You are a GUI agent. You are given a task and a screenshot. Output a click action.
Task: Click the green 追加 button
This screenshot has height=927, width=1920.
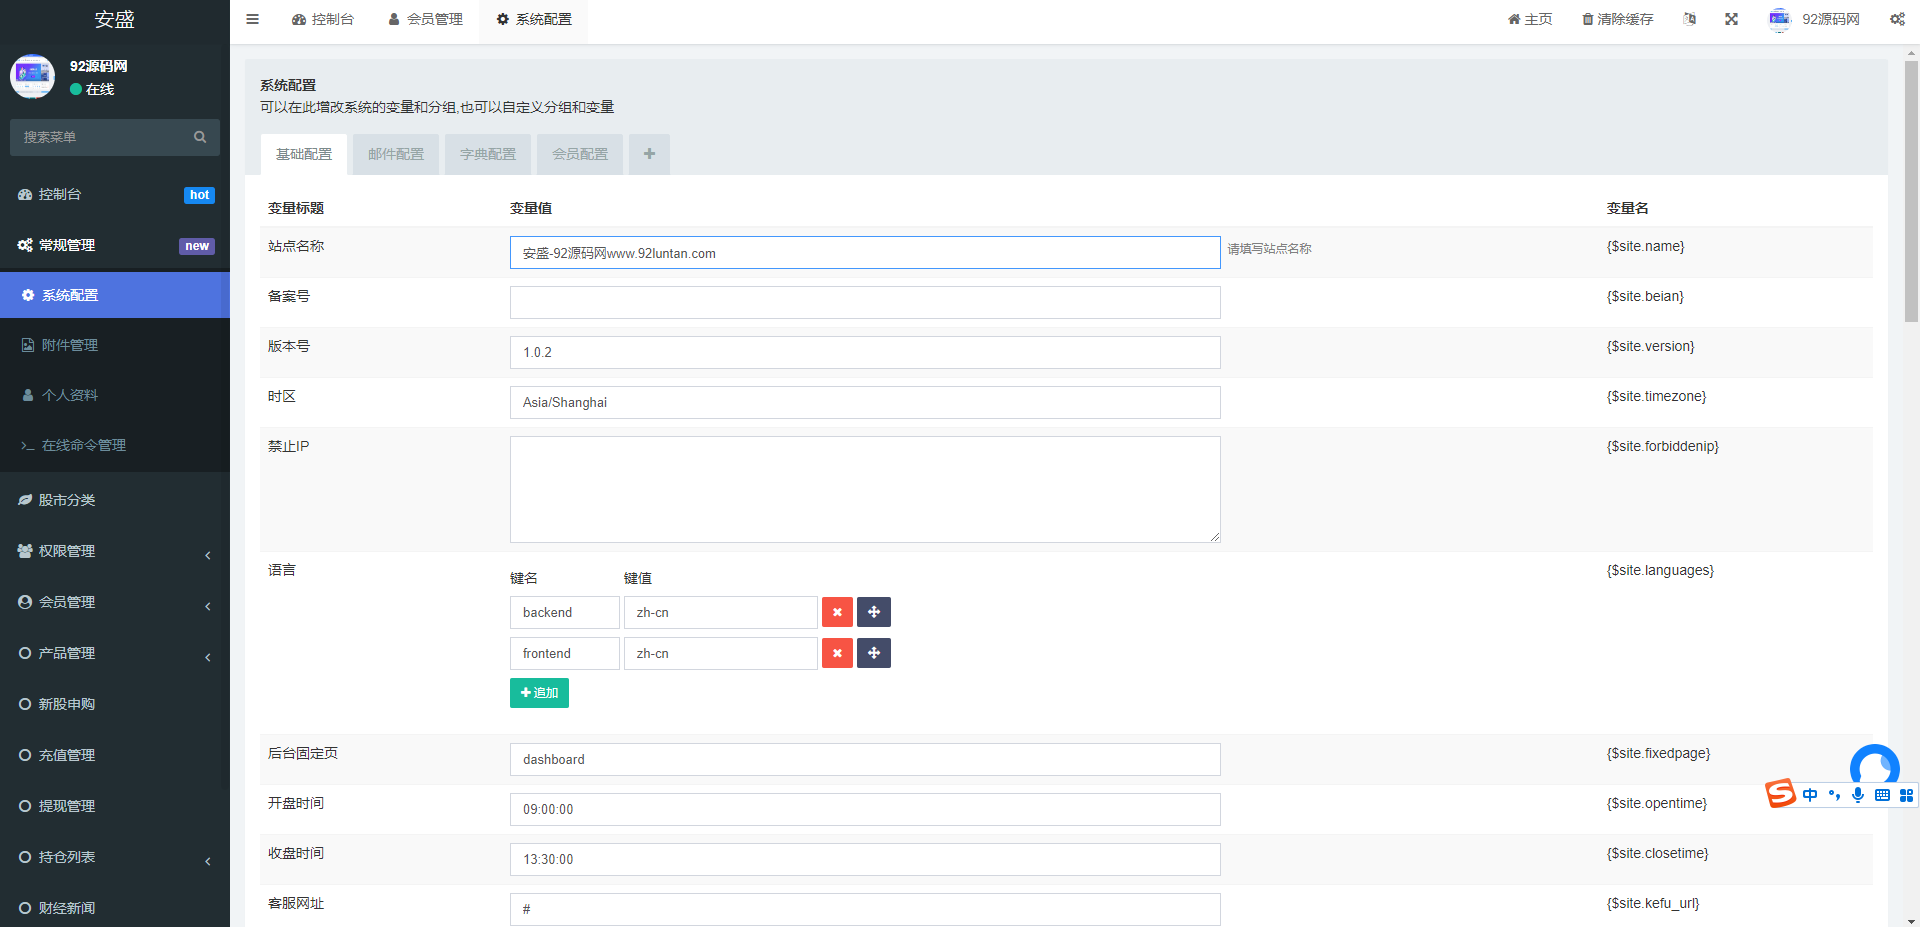coord(539,693)
